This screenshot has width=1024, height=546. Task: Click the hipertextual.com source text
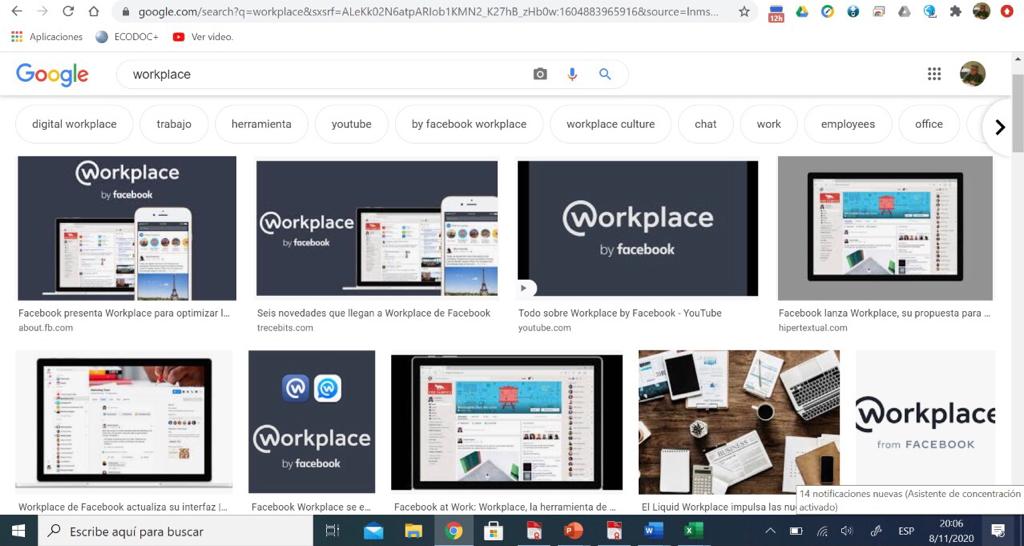point(813,328)
